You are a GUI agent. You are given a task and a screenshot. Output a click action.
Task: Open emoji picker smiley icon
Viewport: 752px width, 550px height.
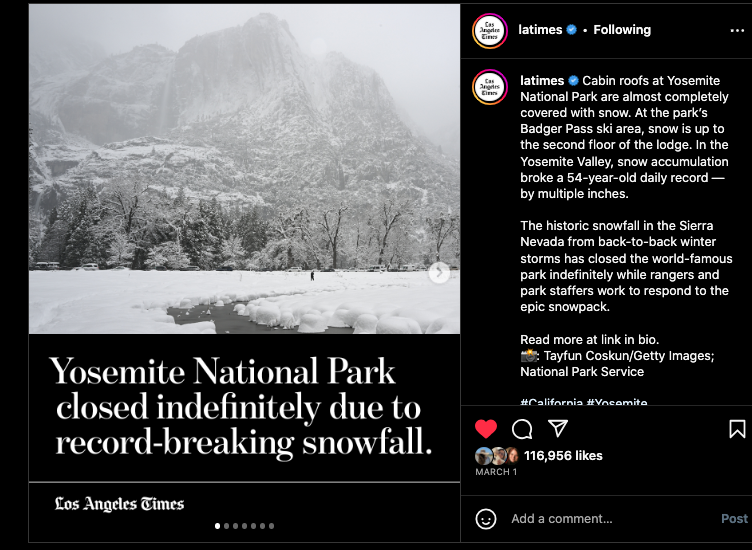pos(486,519)
